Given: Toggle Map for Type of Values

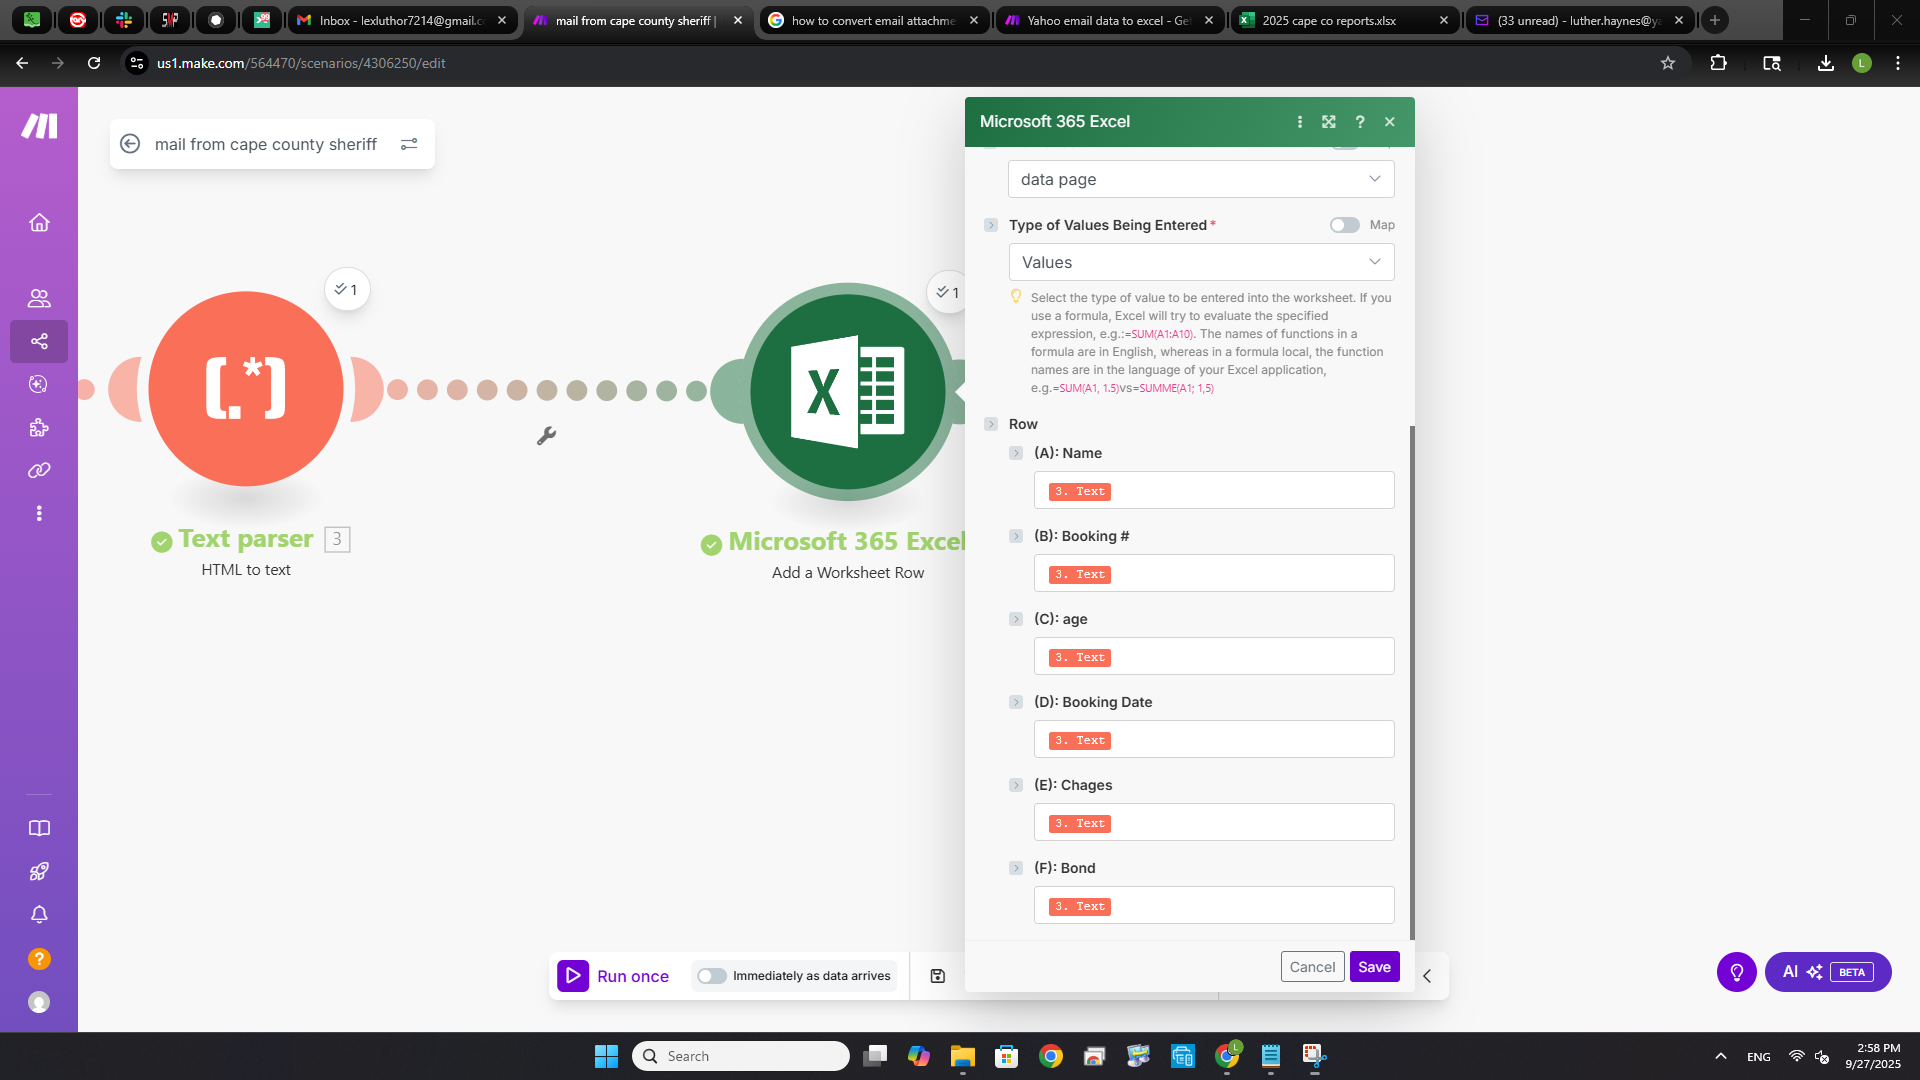Looking at the screenshot, I should pos(1344,225).
